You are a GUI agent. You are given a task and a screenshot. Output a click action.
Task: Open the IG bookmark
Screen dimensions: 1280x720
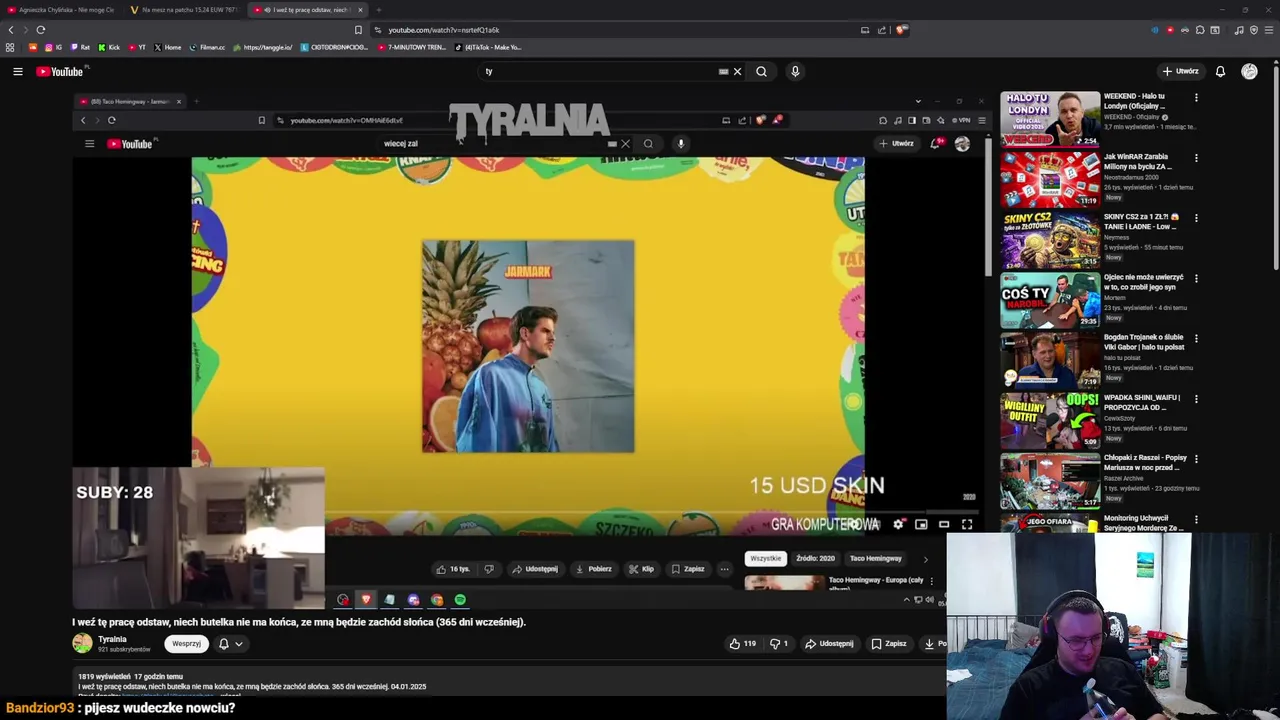point(53,47)
